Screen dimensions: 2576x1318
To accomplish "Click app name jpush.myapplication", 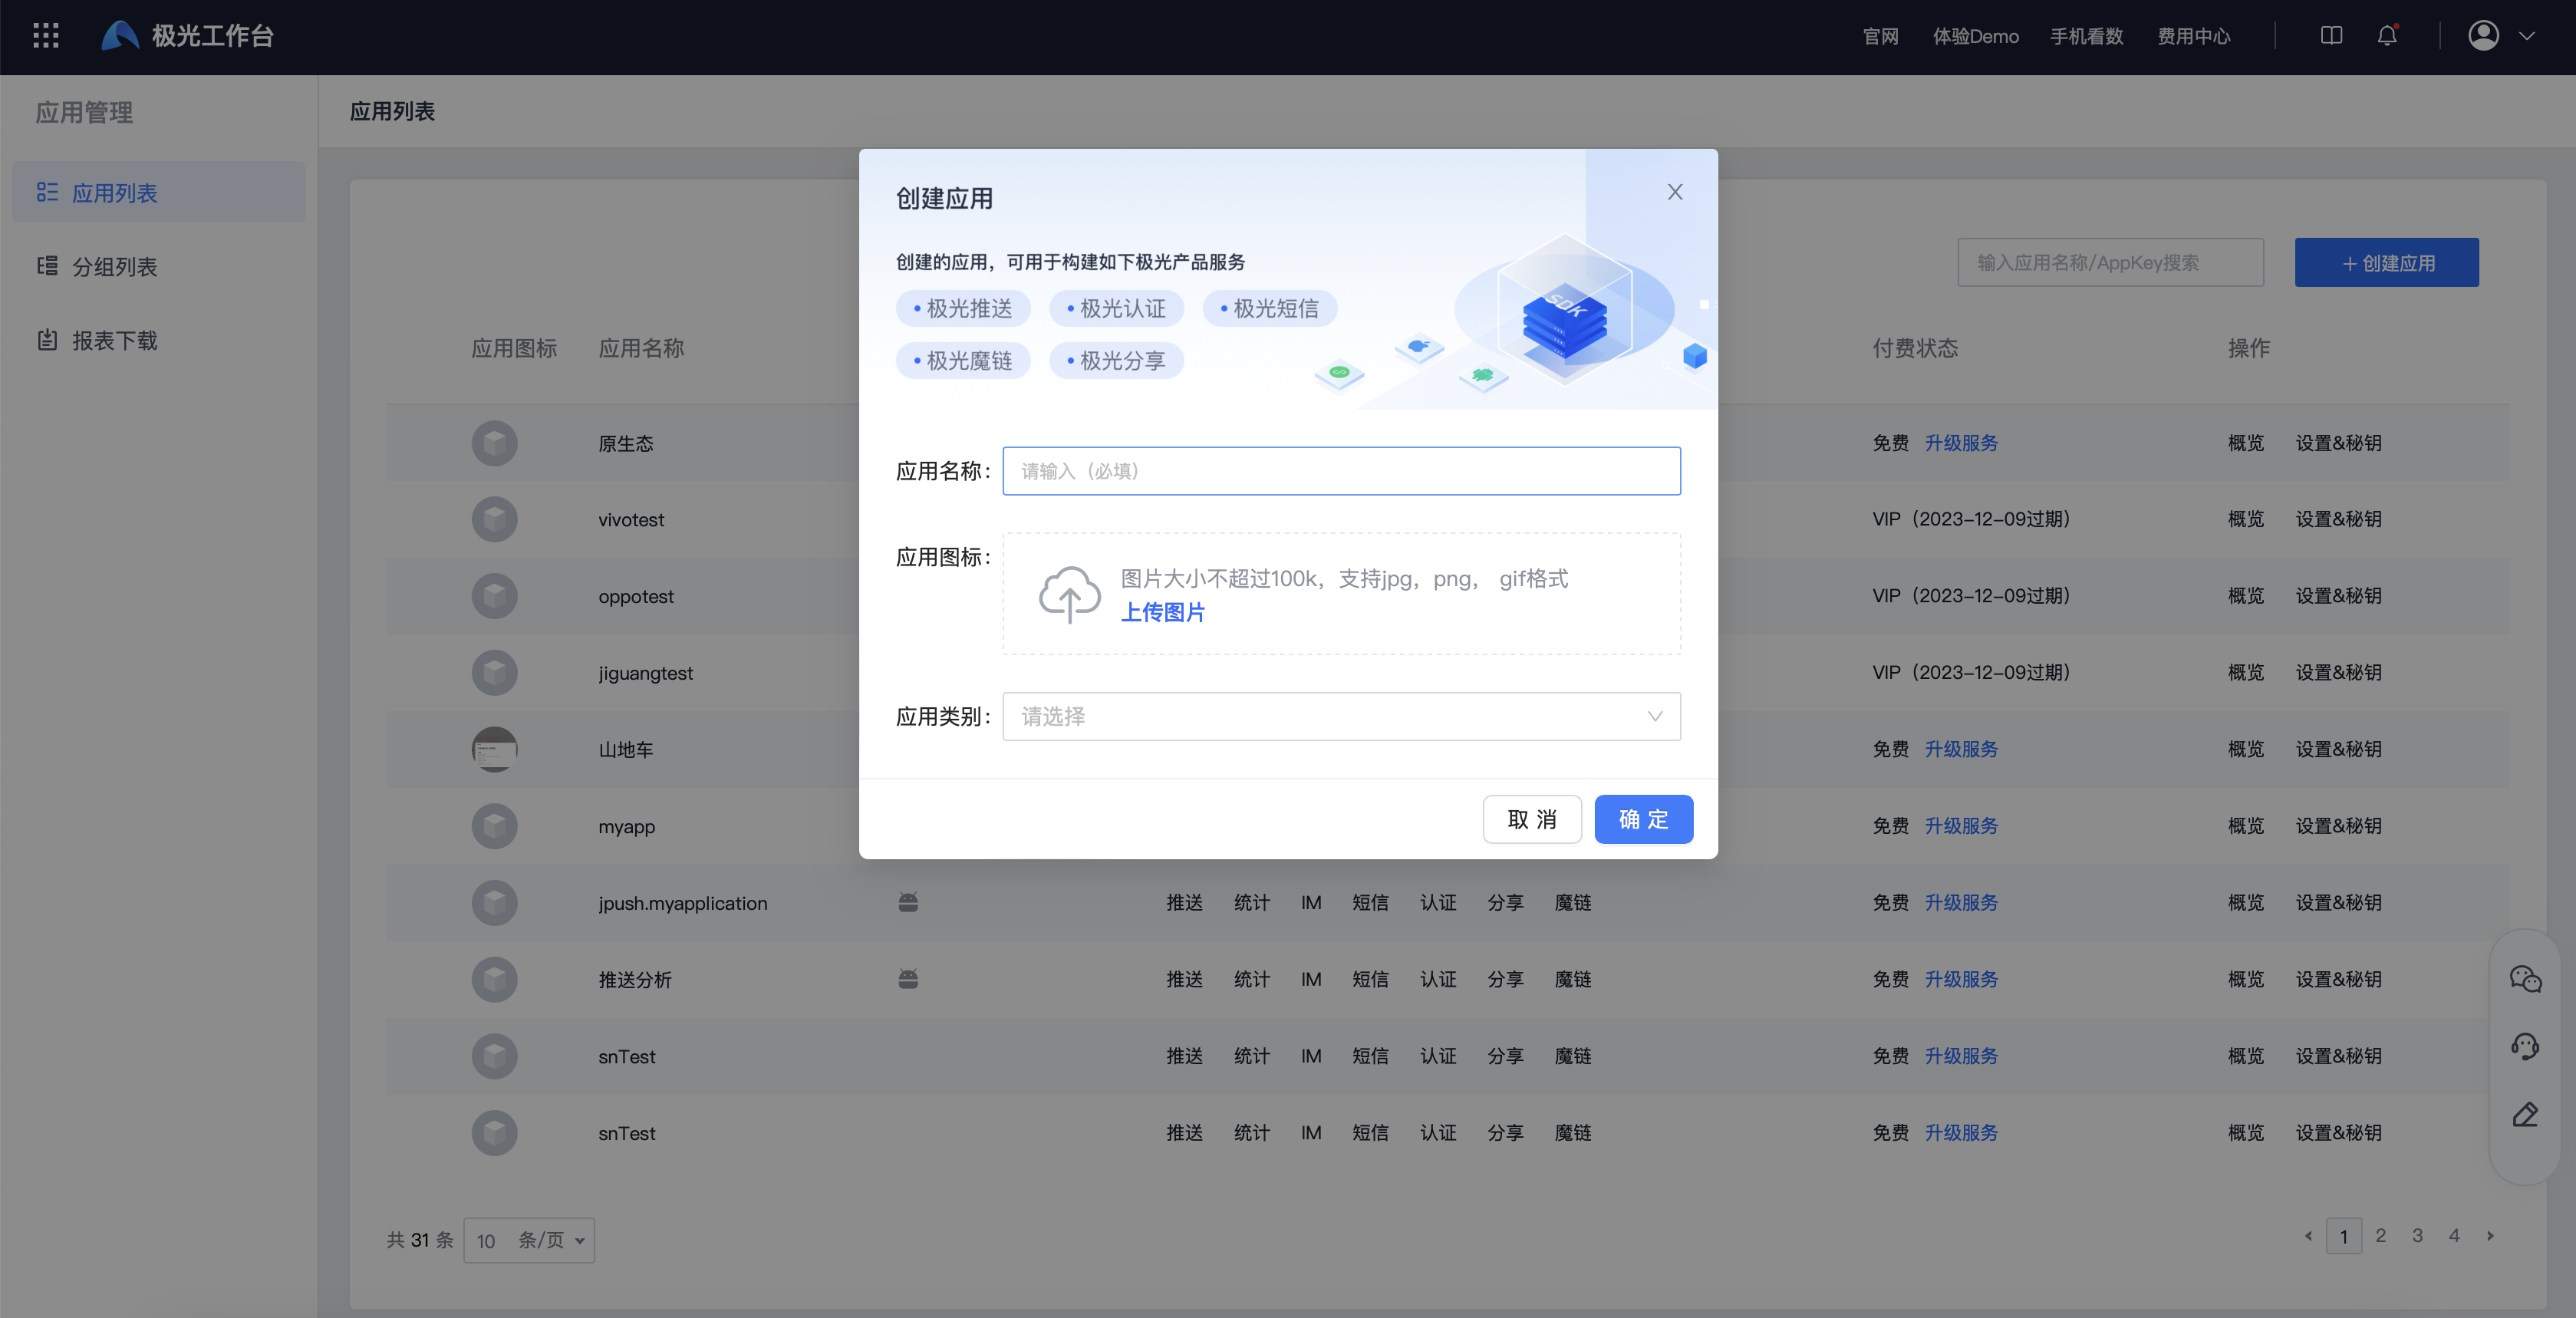I will point(683,903).
